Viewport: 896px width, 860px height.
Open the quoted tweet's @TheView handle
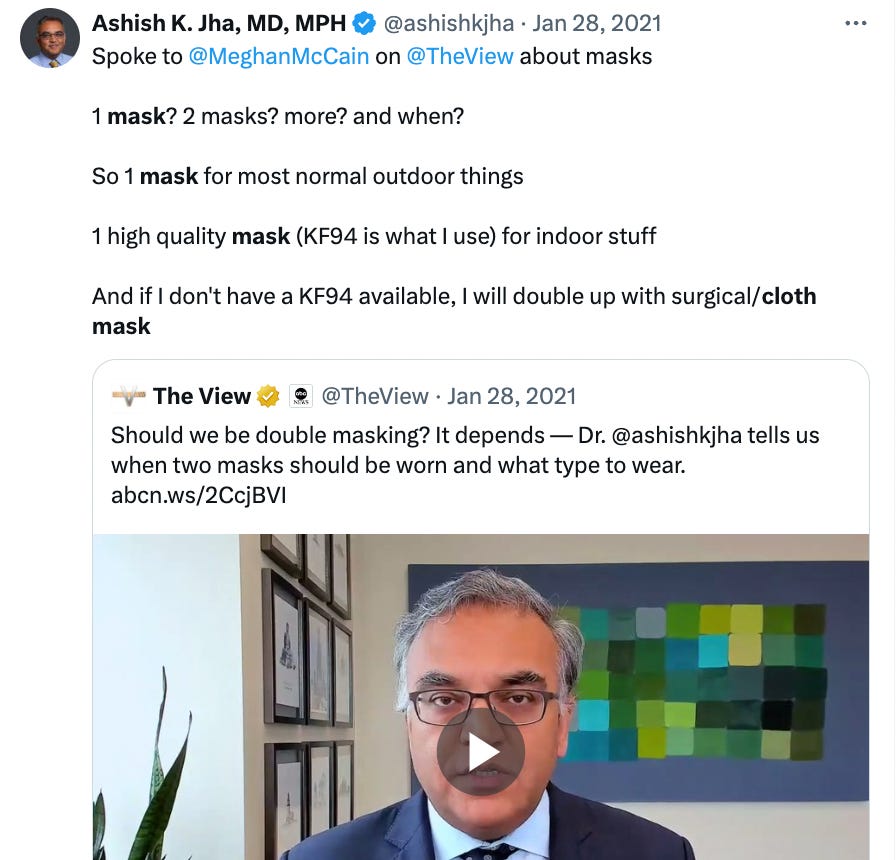coord(375,396)
